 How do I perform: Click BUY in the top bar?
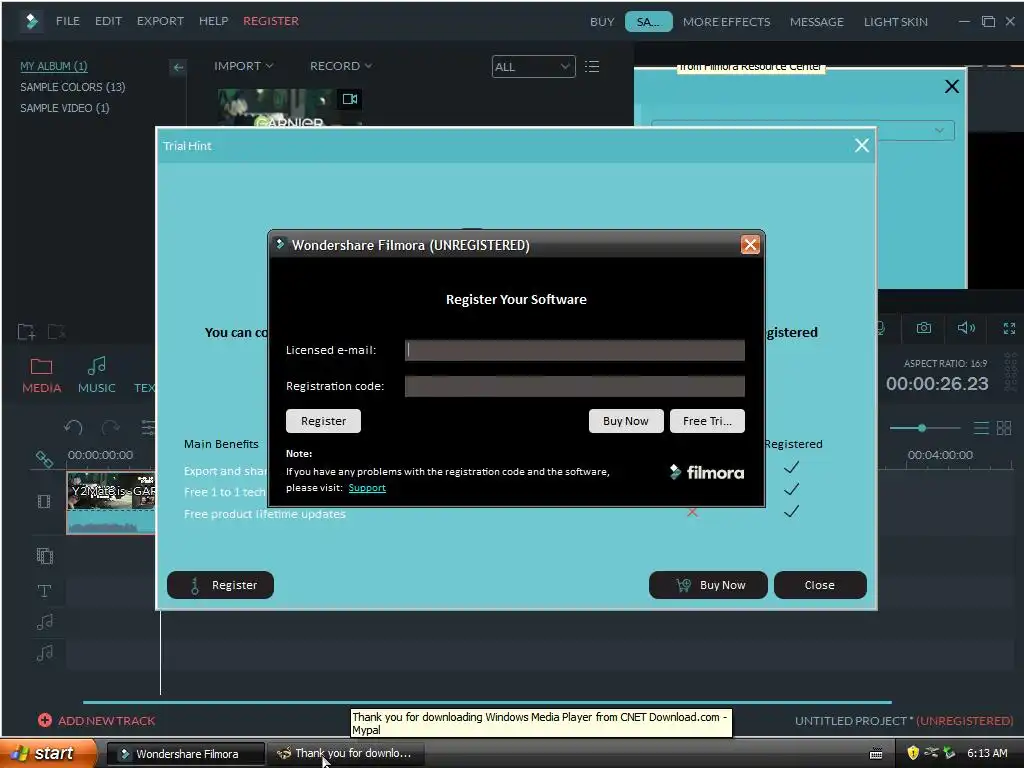(602, 22)
